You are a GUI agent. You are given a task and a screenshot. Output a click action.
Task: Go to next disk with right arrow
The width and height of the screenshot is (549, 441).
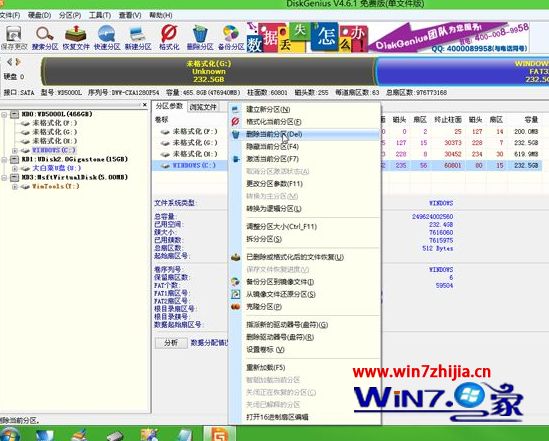click(x=18, y=62)
